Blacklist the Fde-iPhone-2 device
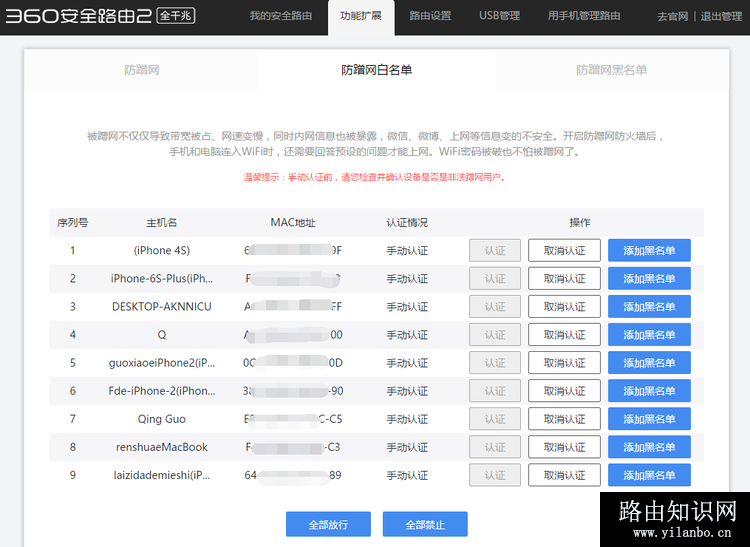The image size is (750, 547). [x=649, y=391]
